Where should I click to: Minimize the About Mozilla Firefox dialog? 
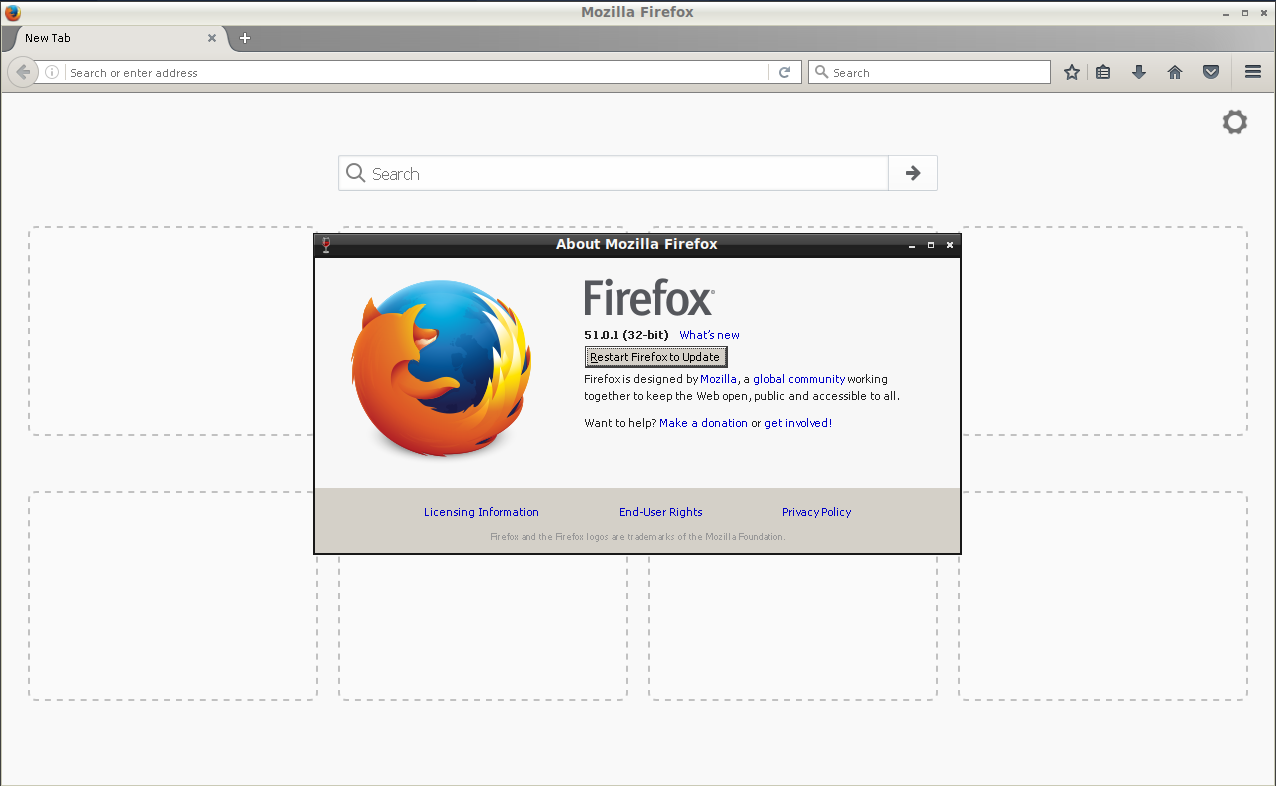pos(912,245)
